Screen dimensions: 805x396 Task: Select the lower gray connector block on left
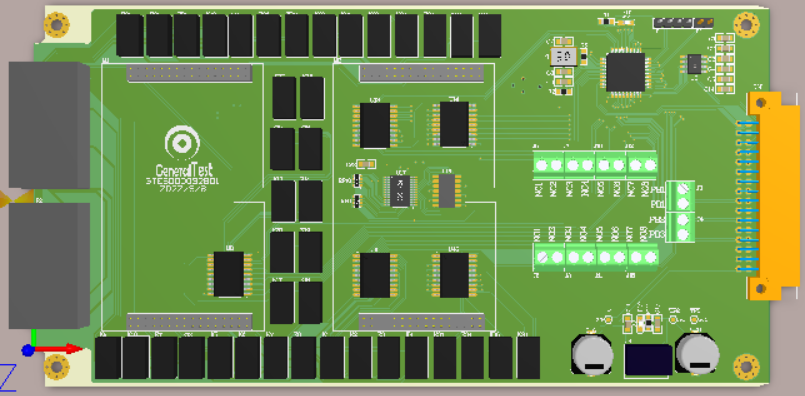(x=49, y=265)
